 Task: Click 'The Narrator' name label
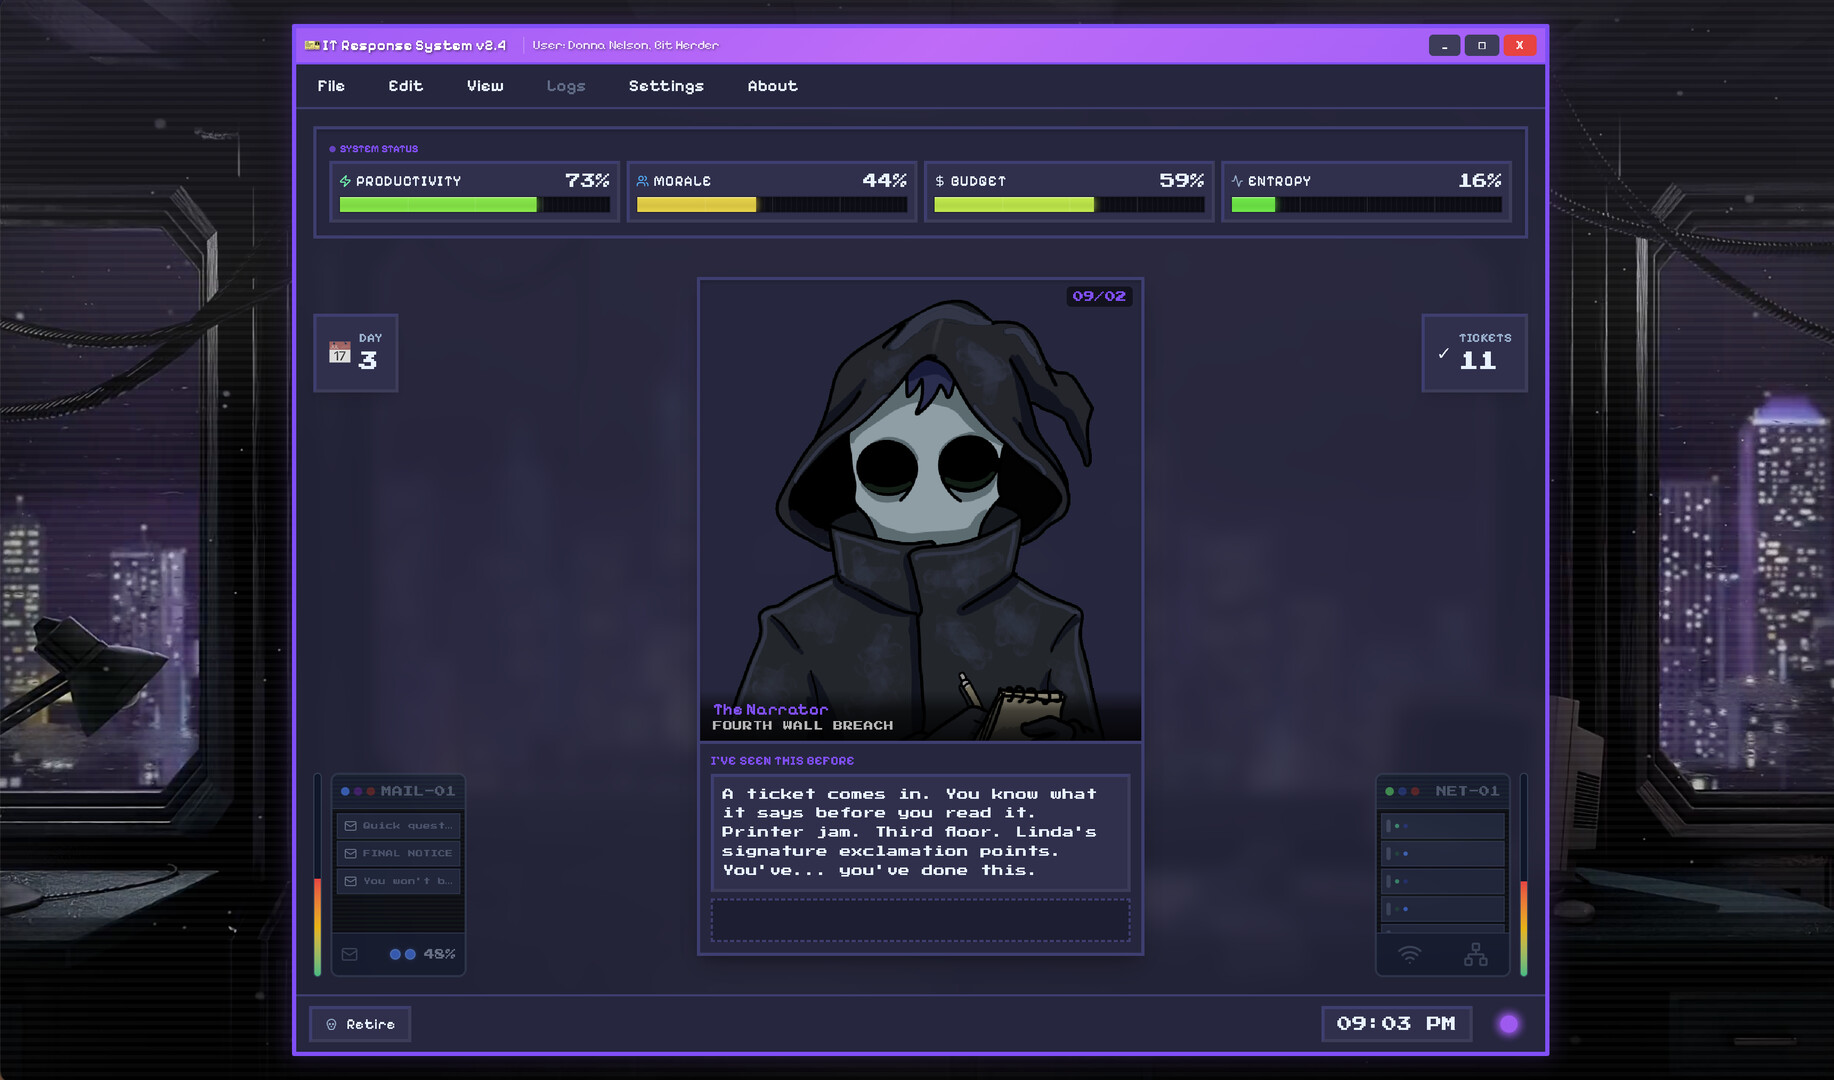[770, 709]
